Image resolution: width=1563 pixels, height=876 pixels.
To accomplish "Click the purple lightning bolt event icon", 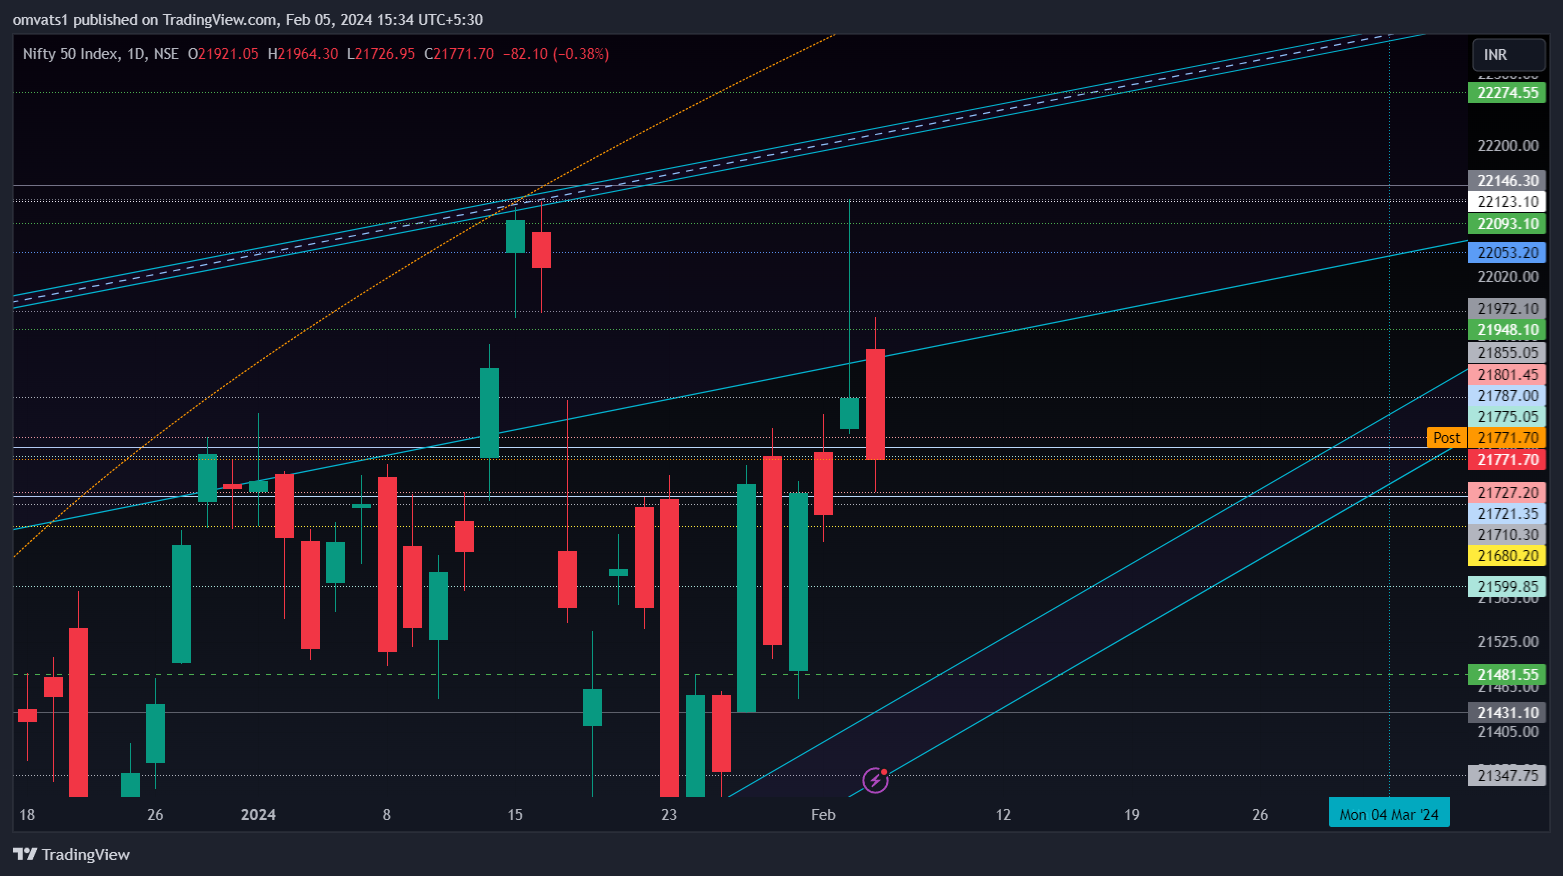I will pyautogui.click(x=875, y=780).
